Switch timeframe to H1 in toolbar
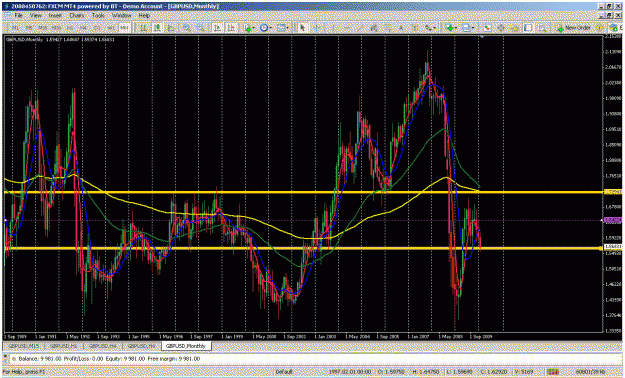The height and width of the screenshot is (378, 625). pyautogui.click(x=70, y=28)
